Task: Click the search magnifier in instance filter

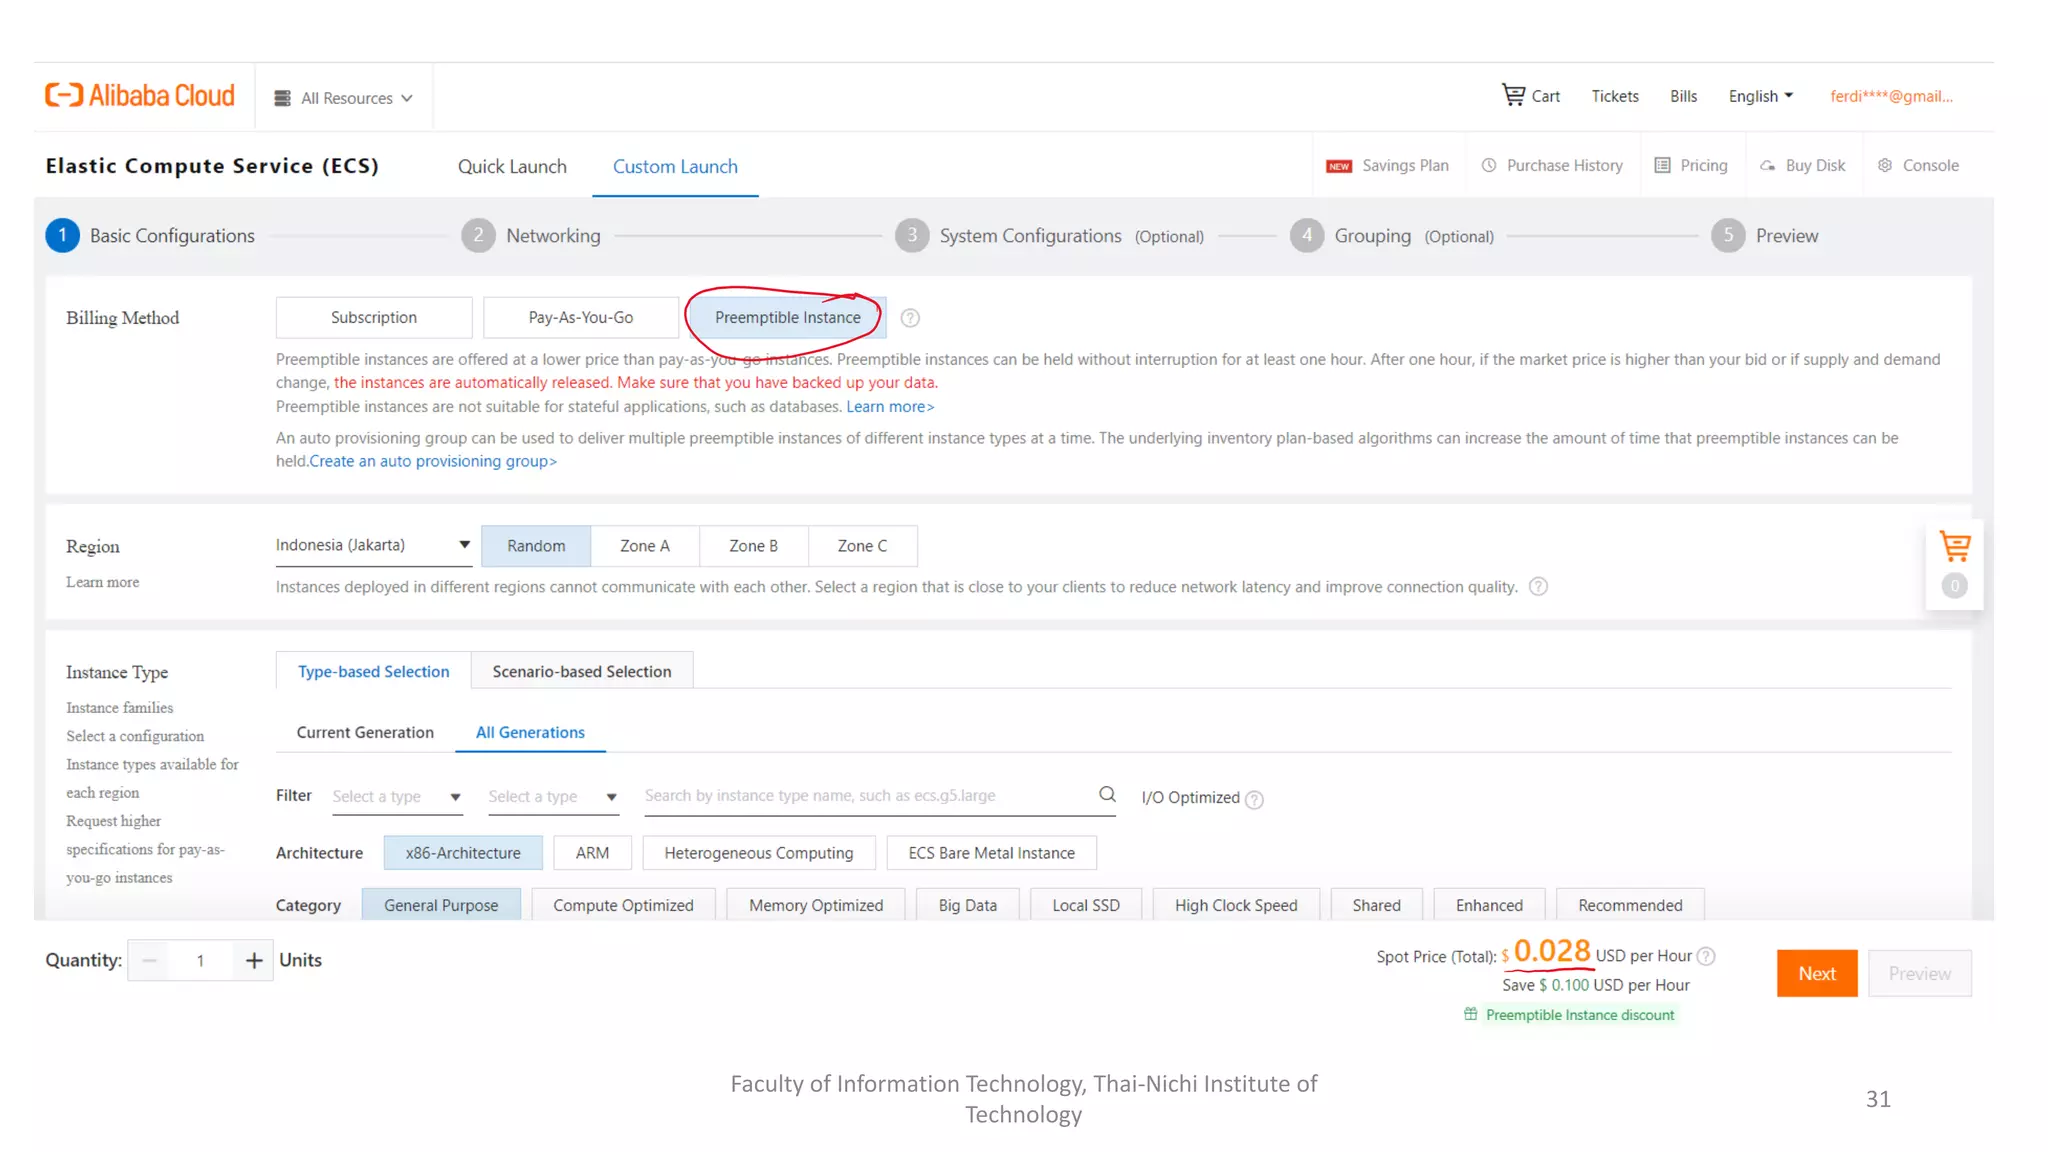Action: [x=1107, y=794]
